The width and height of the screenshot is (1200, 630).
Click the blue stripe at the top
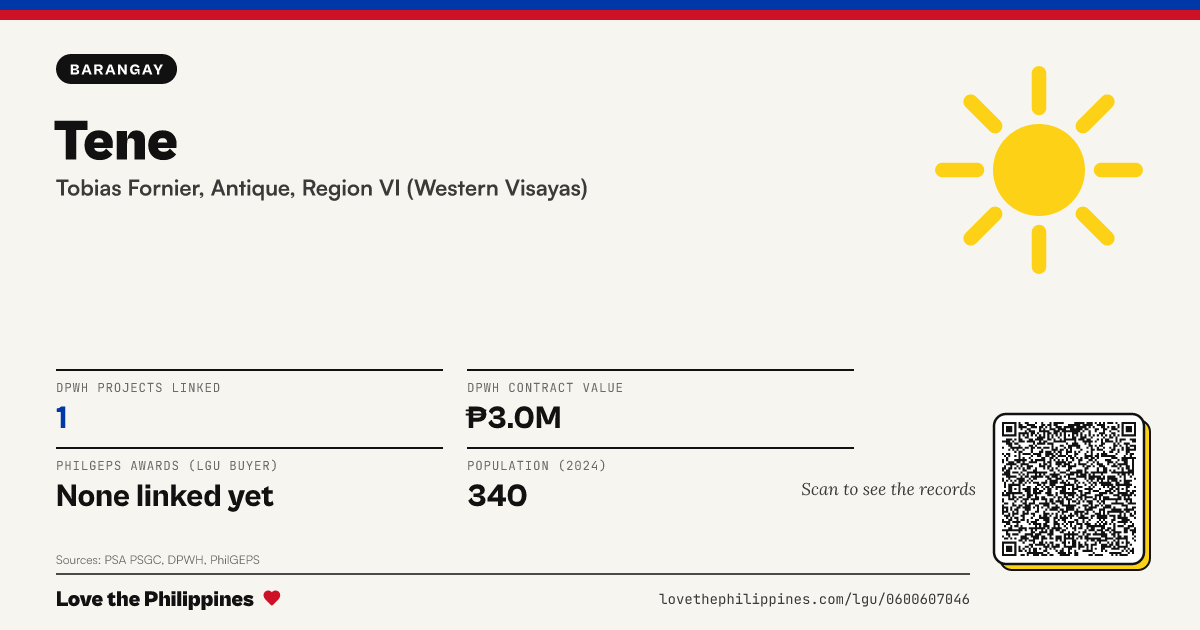pyautogui.click(x=600, y=5)
